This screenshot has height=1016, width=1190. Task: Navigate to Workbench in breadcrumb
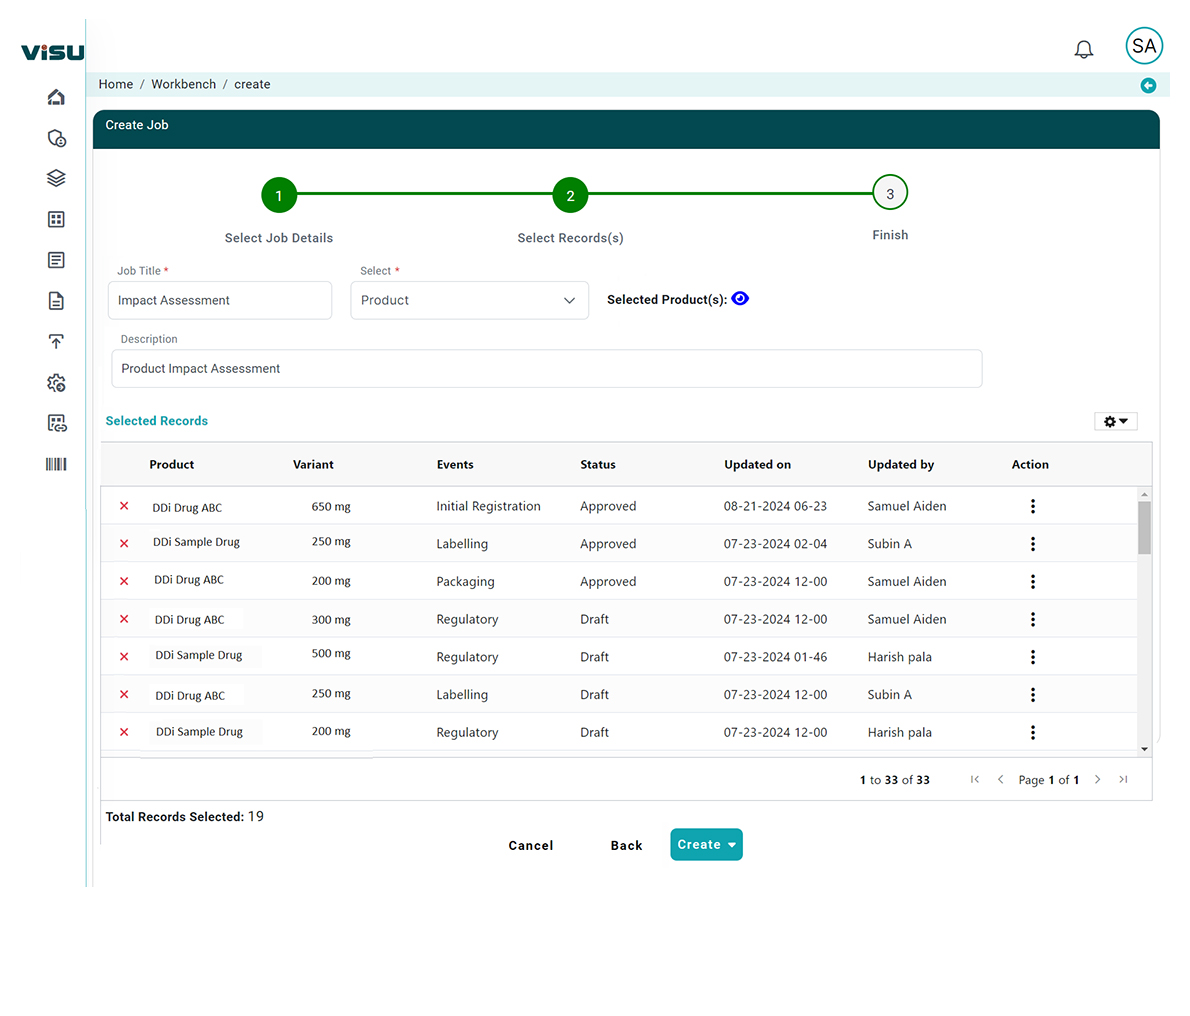(x=183, y=85)
